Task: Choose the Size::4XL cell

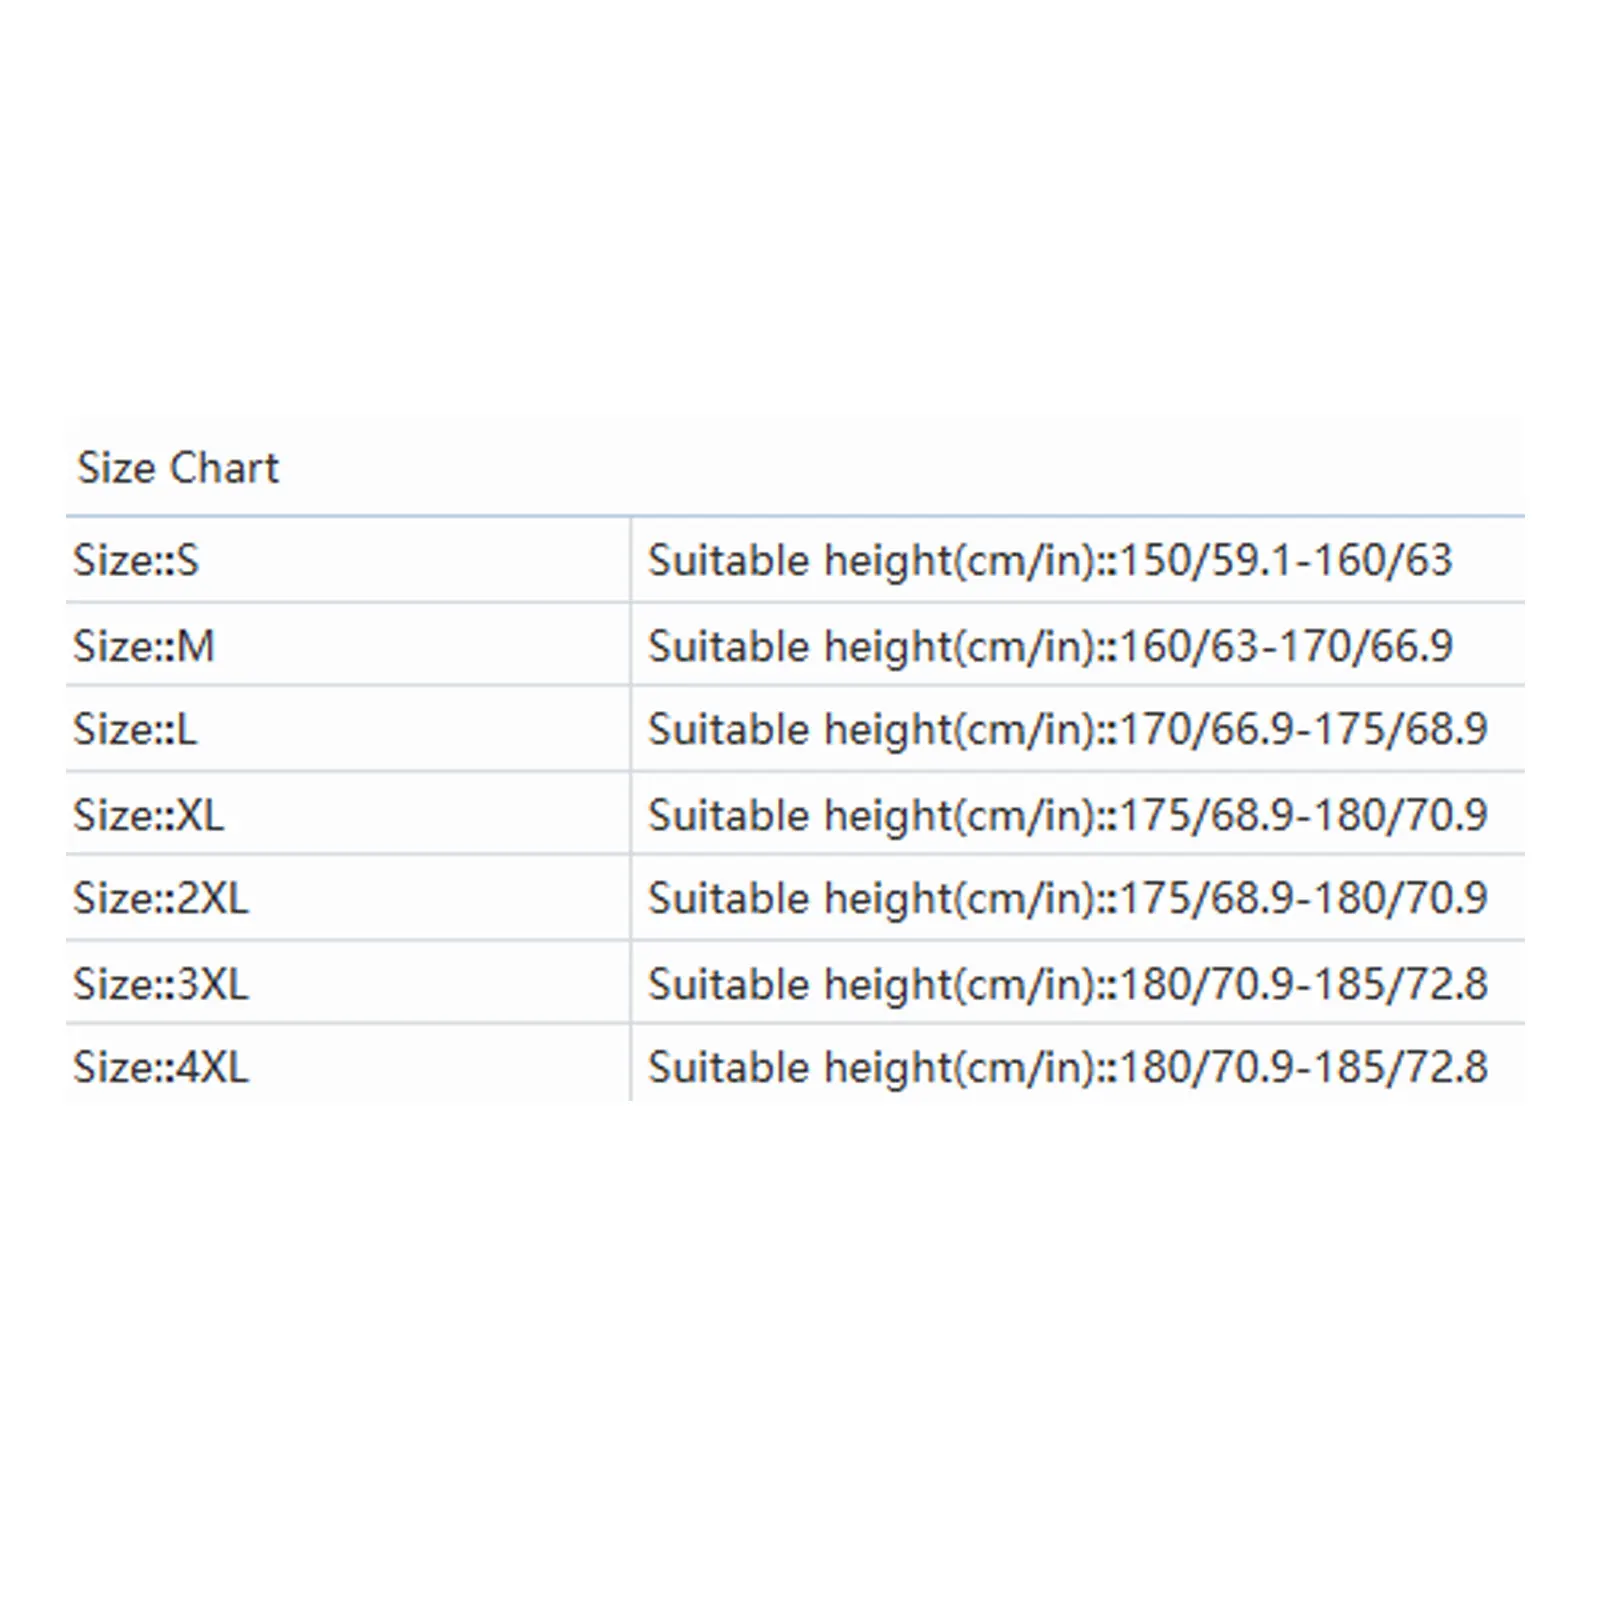Action: [x=160, y=1067]
